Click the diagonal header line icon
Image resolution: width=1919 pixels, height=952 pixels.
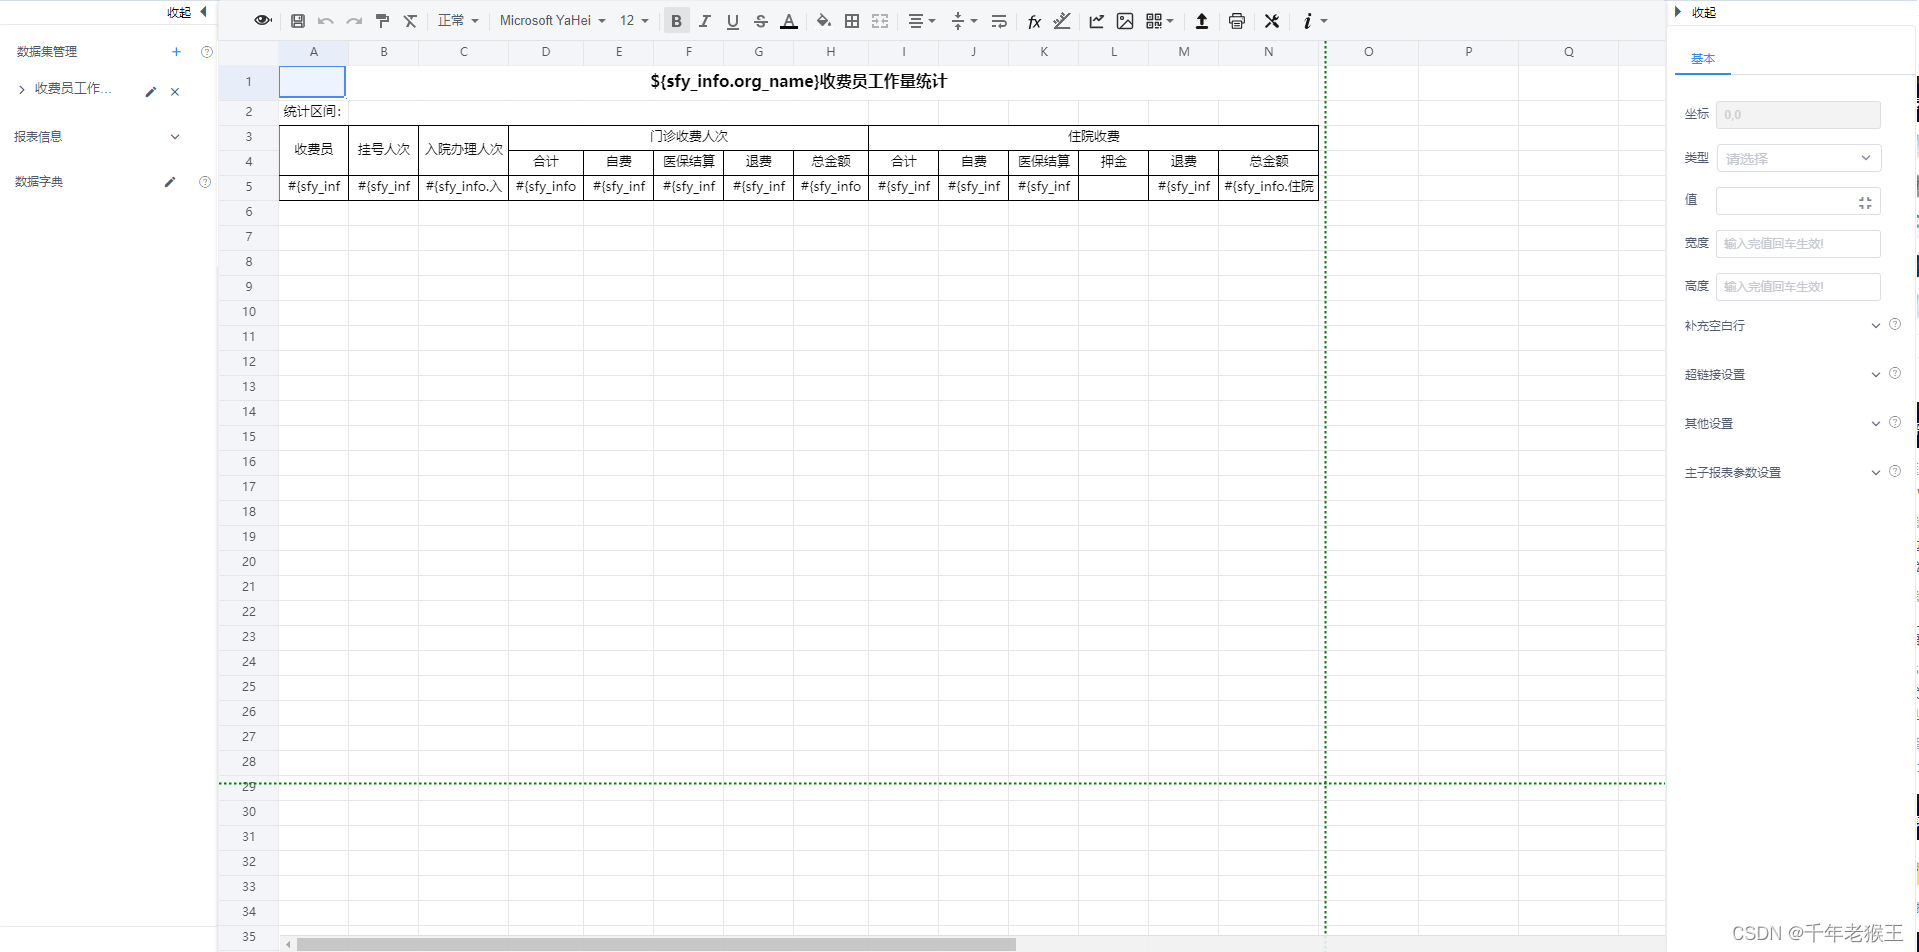point(1062,20)
